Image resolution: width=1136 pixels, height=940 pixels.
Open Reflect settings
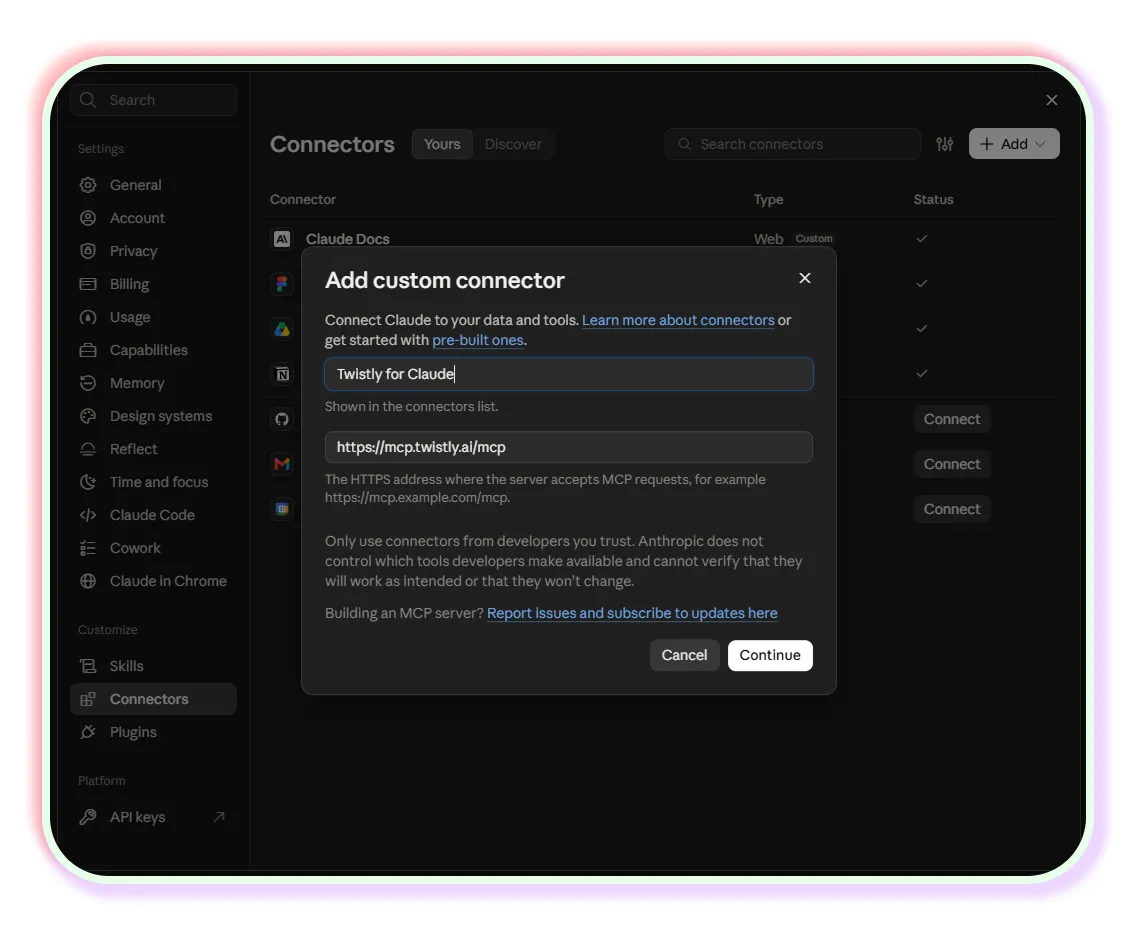[153, 449]
